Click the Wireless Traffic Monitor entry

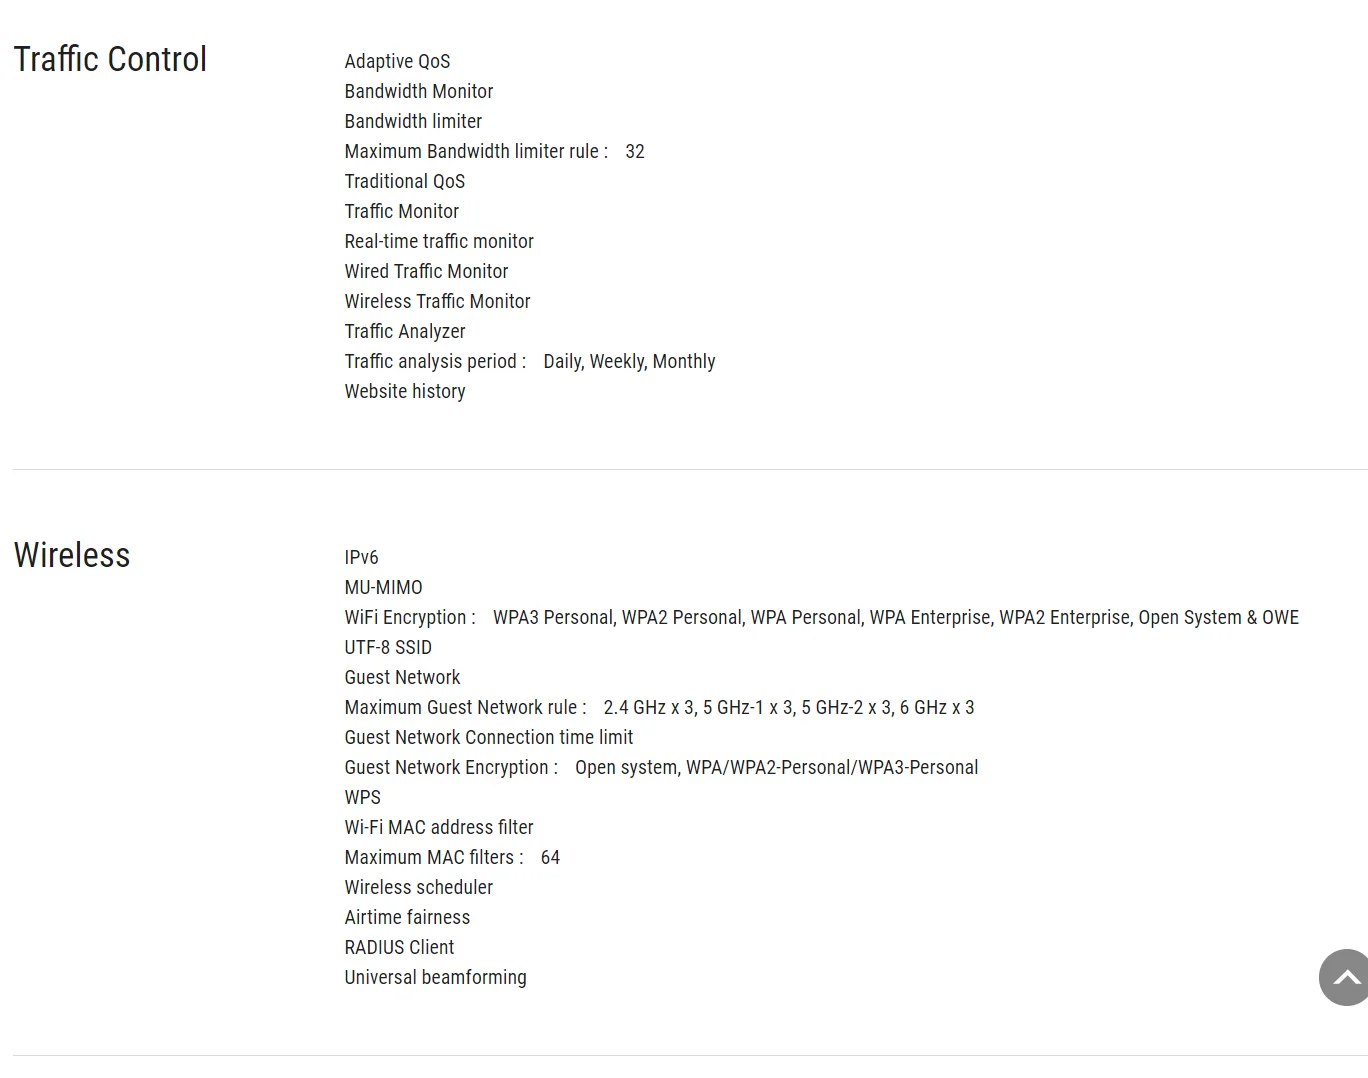[x=437, y=301]
